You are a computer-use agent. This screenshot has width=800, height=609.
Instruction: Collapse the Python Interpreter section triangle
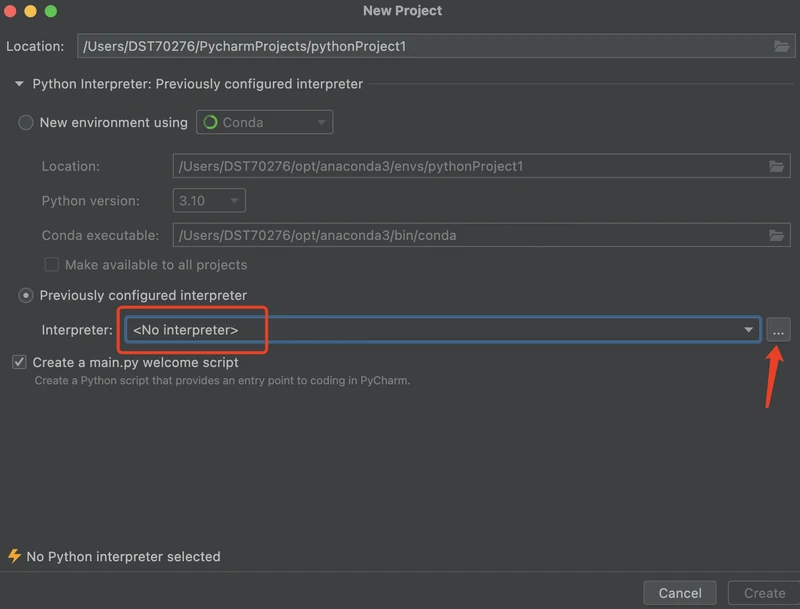pos(19,84)
